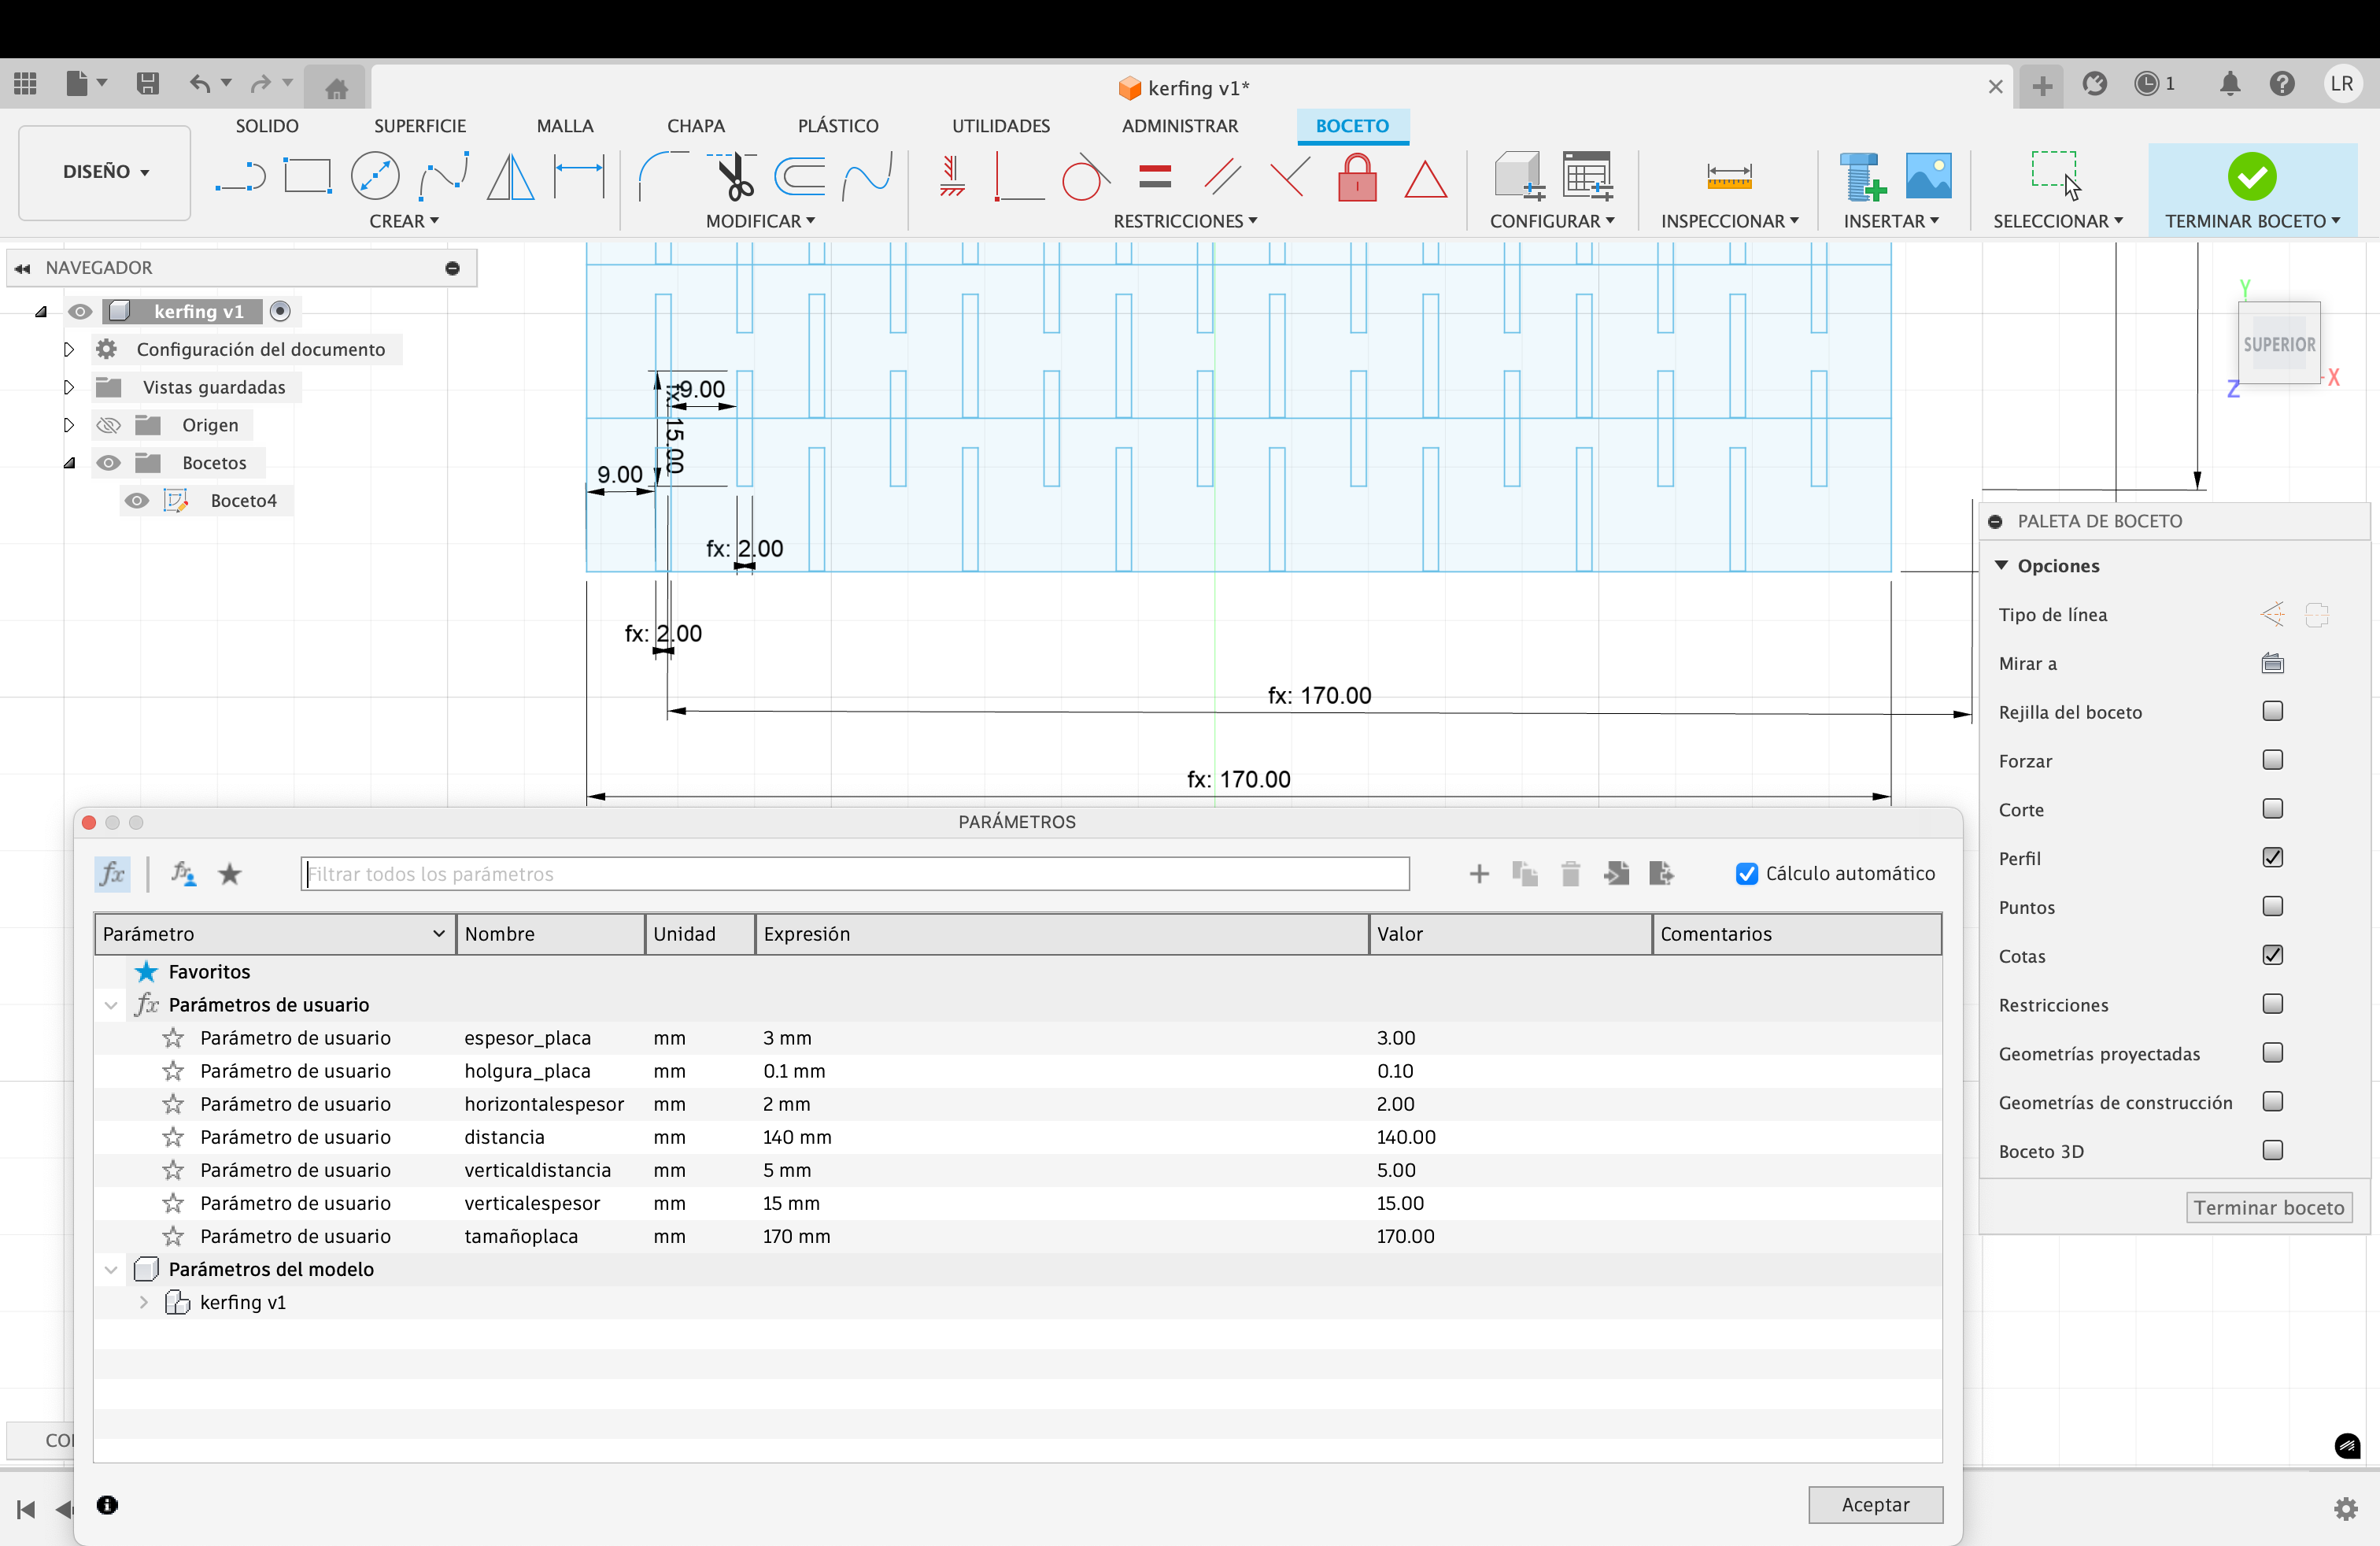Viewport: 2380px width, 1546px height.
Task: Click the add user parameter plus icon
Action: pos(1478,874)
